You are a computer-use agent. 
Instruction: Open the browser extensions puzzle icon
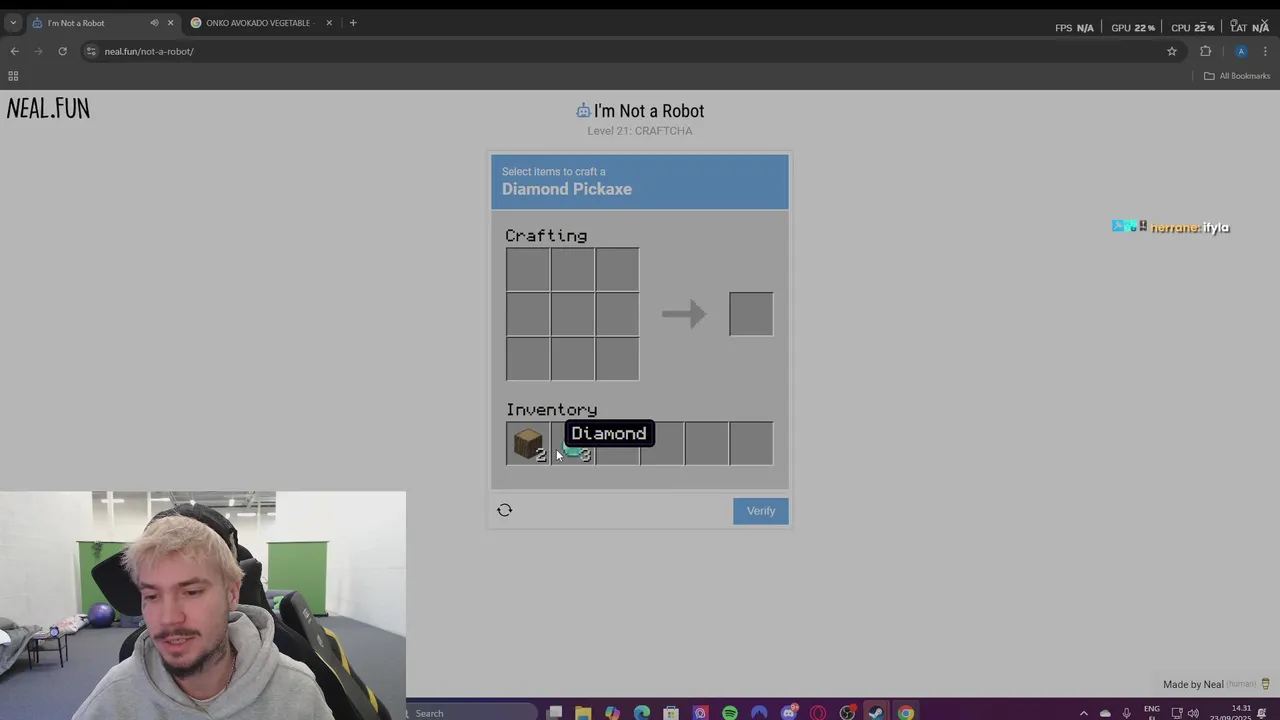1205,51
